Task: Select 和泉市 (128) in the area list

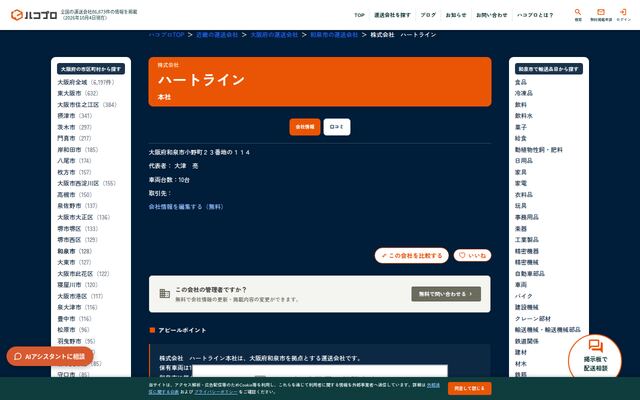Action: [x=74, y=251]
